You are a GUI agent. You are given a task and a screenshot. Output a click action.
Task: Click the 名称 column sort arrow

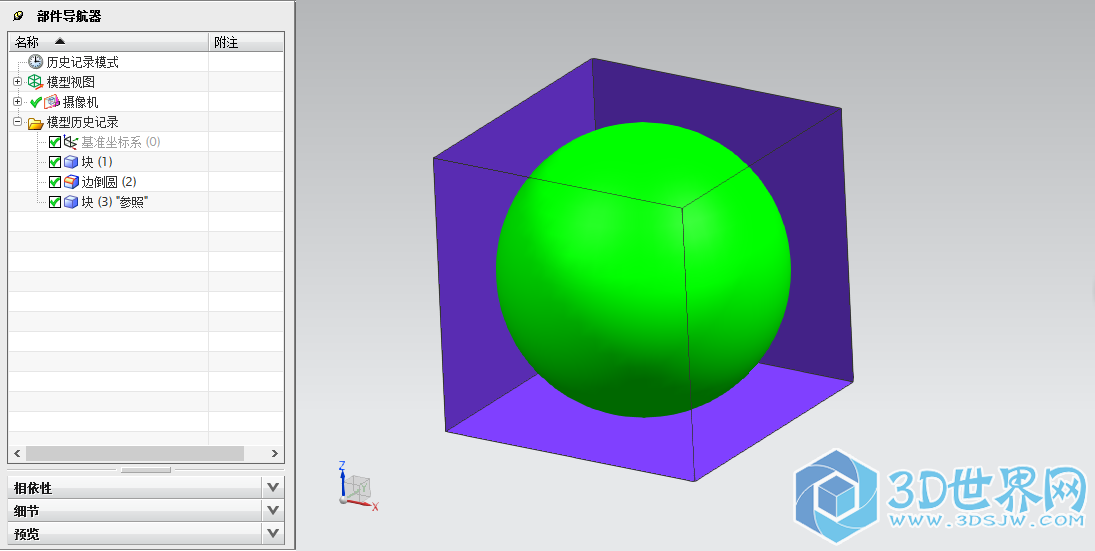(x=60, y=41)
